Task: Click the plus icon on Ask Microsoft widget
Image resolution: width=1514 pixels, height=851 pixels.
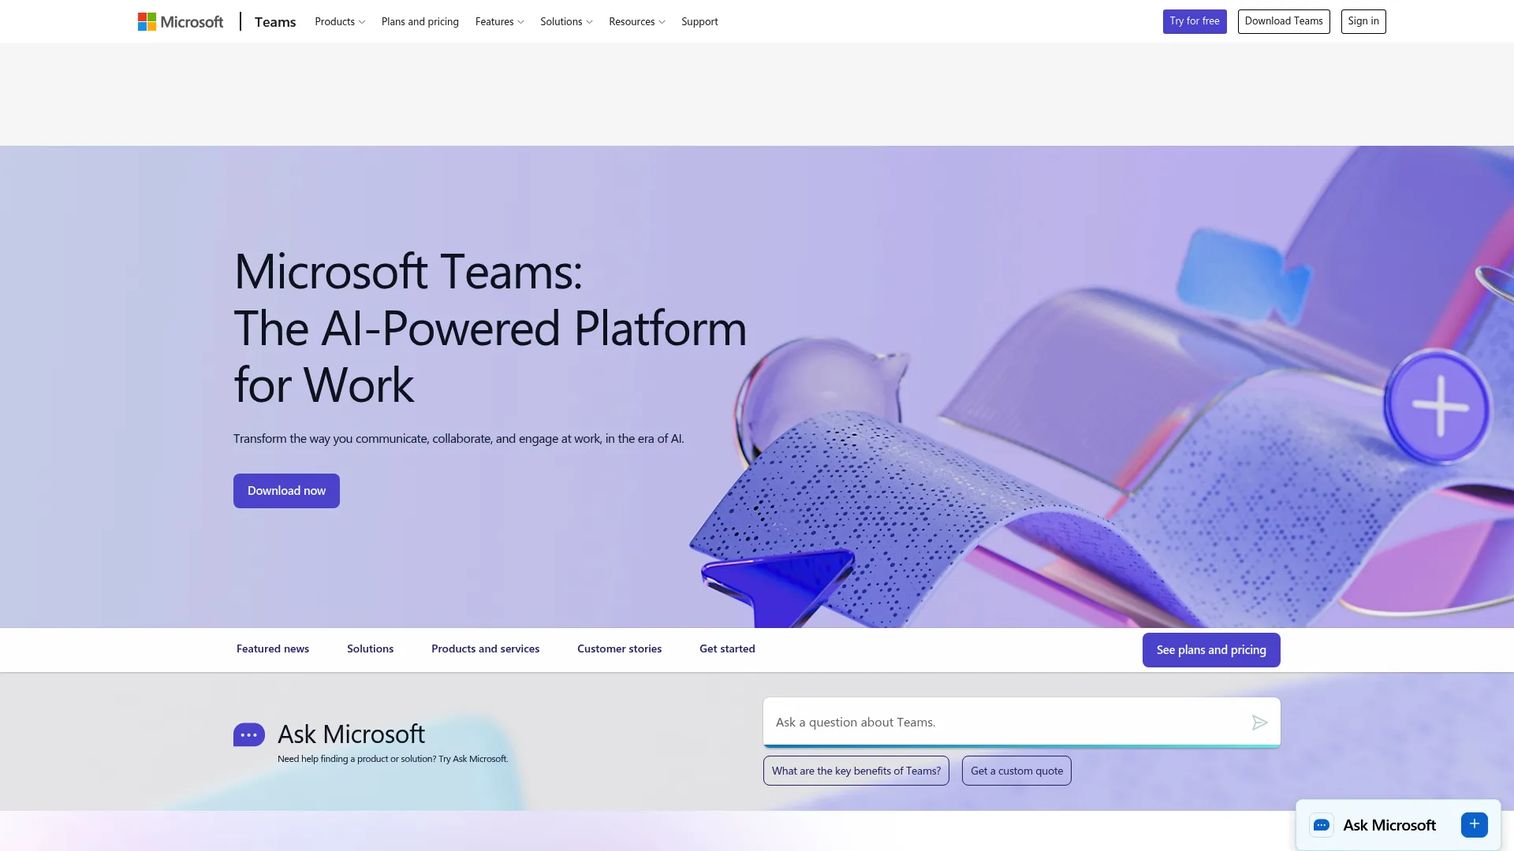Action: pyautogui.click(x=1474, y=825)
